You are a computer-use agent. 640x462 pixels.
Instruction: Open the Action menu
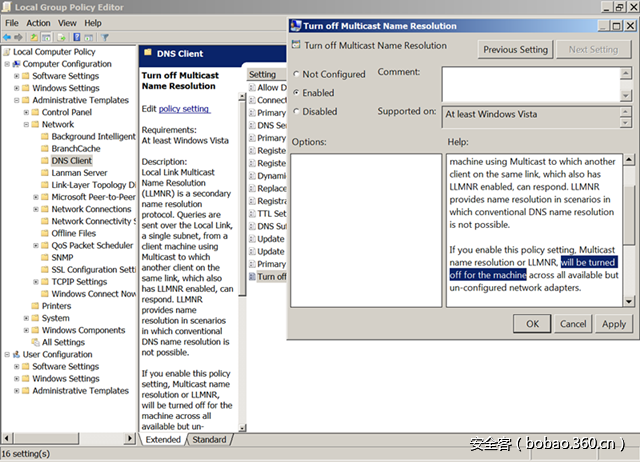coord(38,22)
